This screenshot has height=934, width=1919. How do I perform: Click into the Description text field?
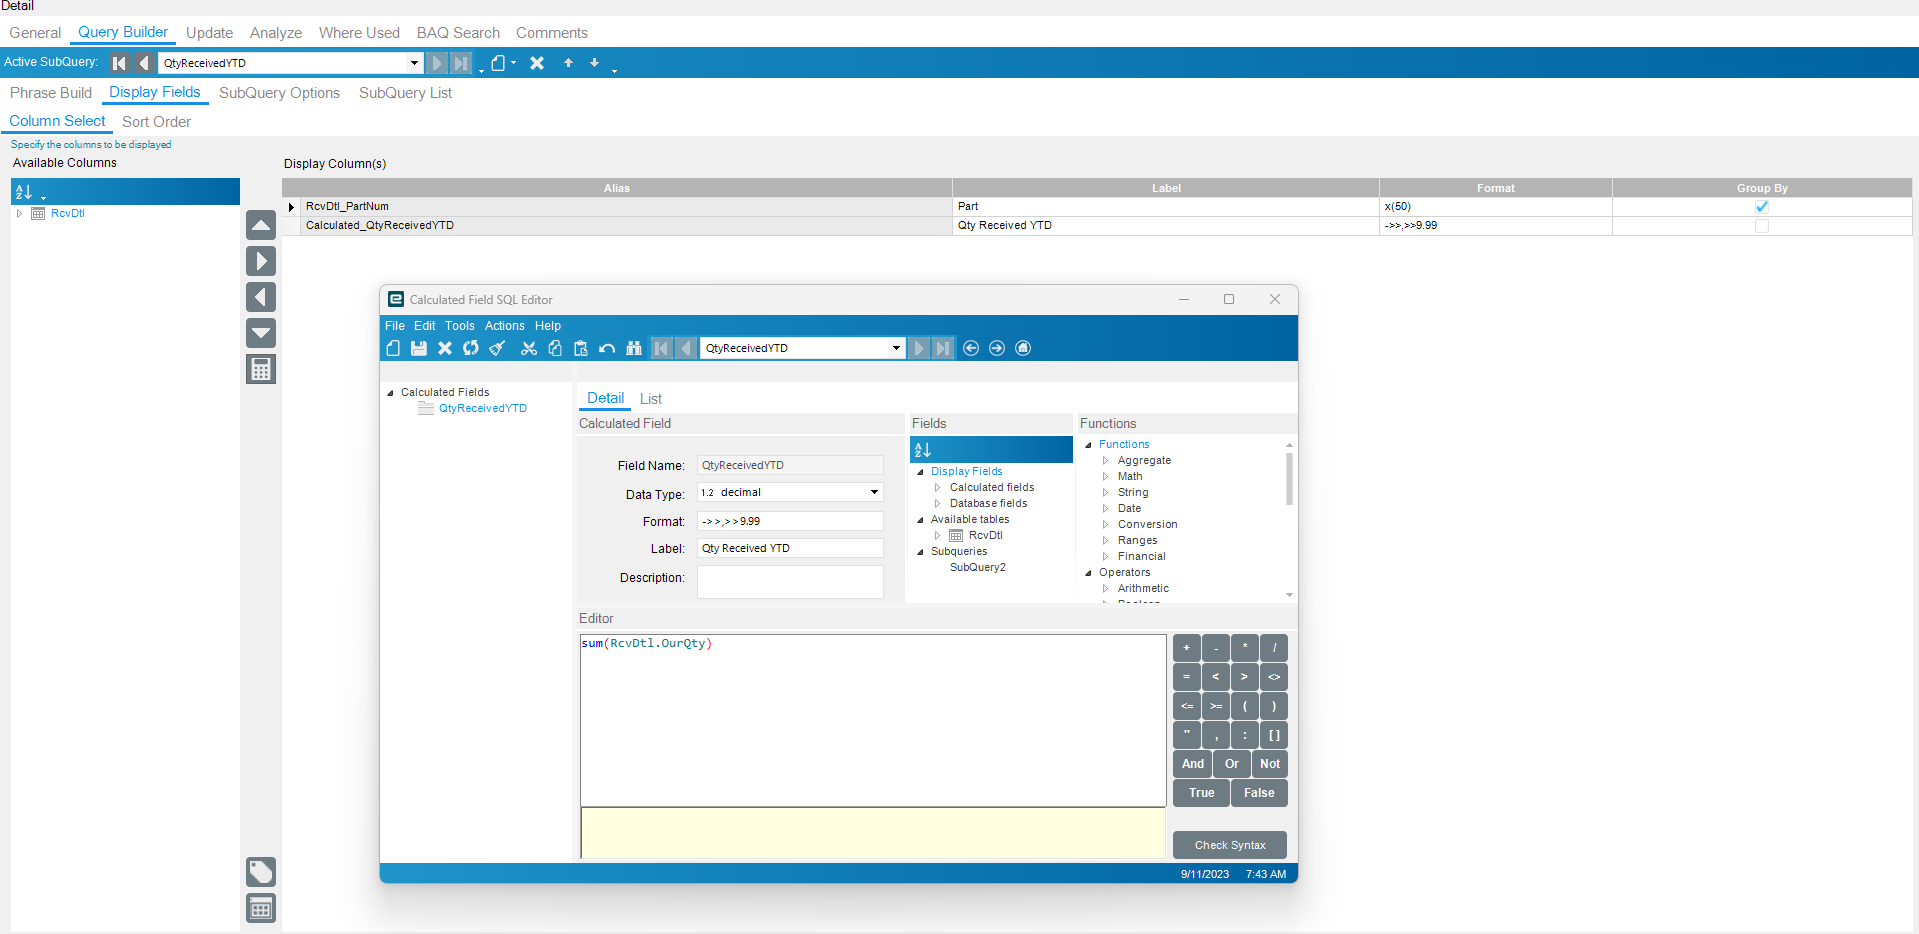[789, 581]
